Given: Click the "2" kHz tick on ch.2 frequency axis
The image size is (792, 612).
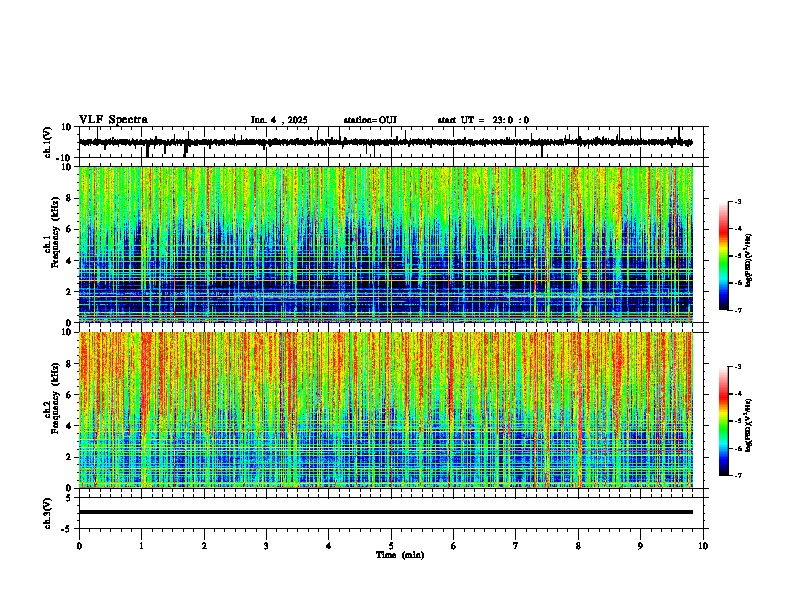Looking at the screenshot, I should click(69, 457).
